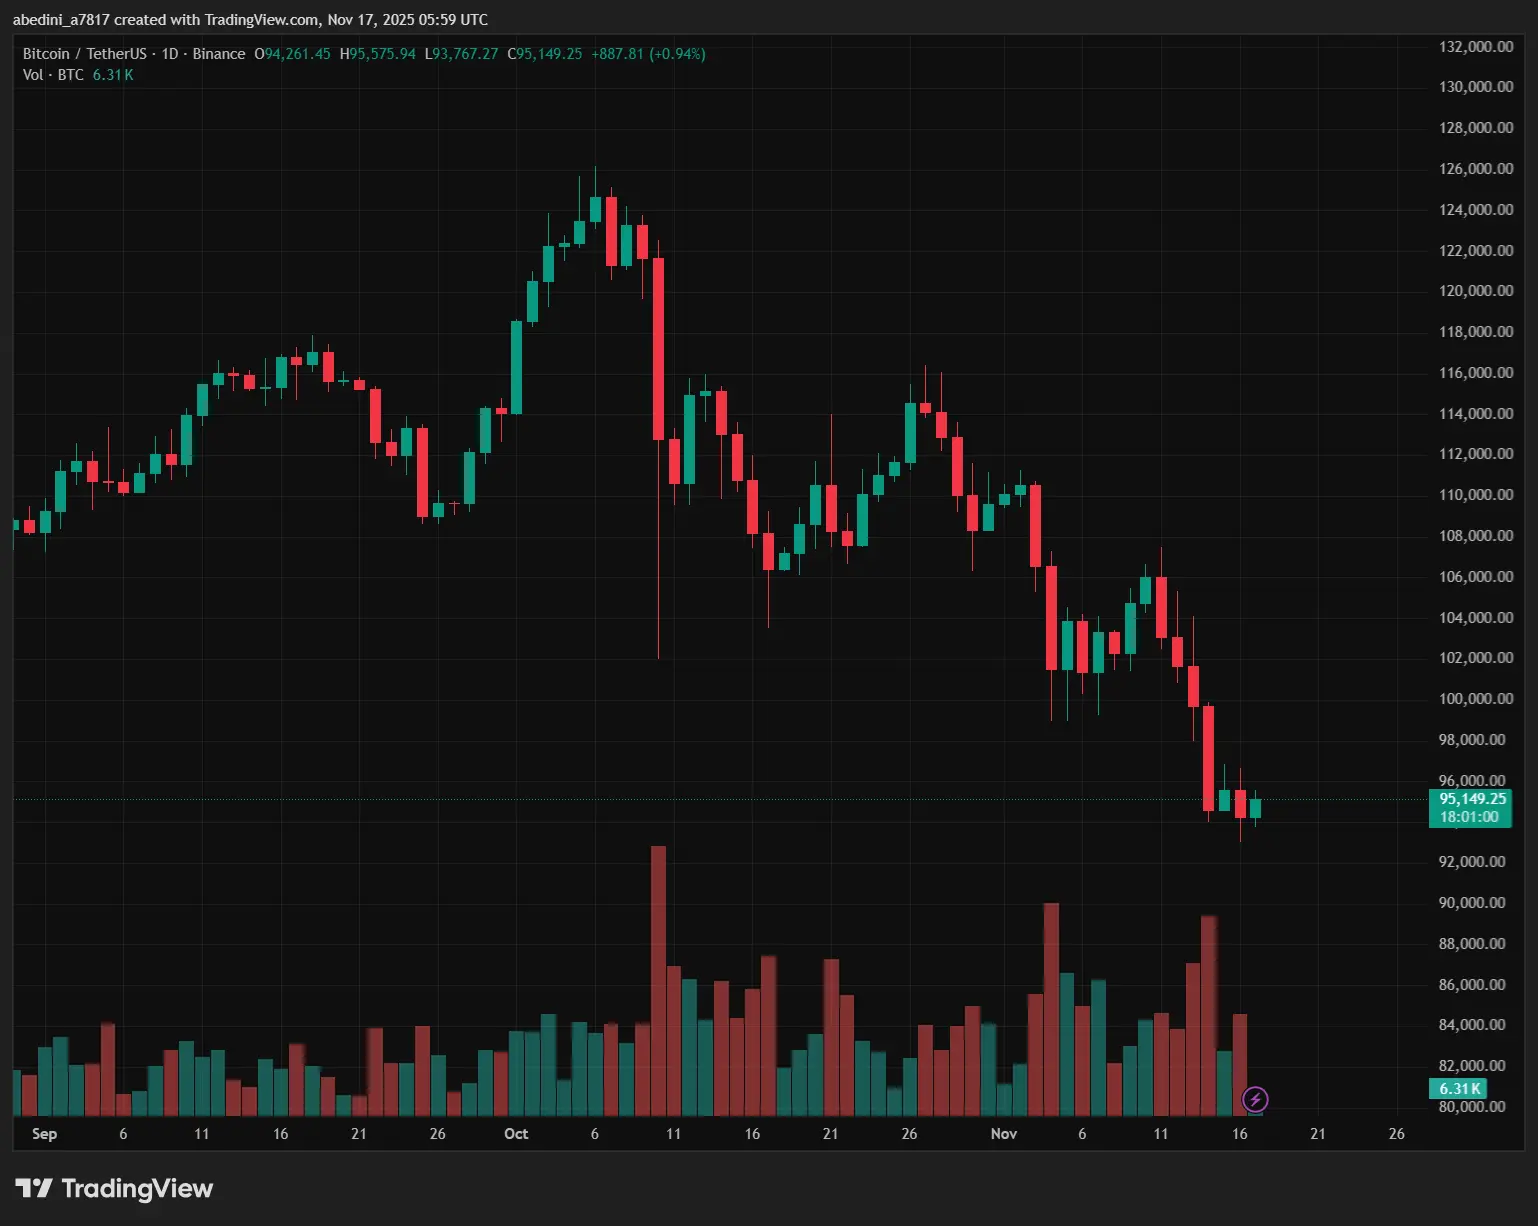Click the +887.81 (+0.94%) change value

648,54
